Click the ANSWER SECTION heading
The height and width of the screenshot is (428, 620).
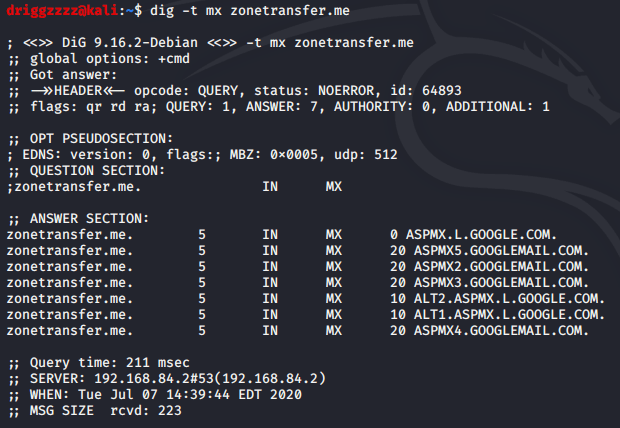(82, 218)
